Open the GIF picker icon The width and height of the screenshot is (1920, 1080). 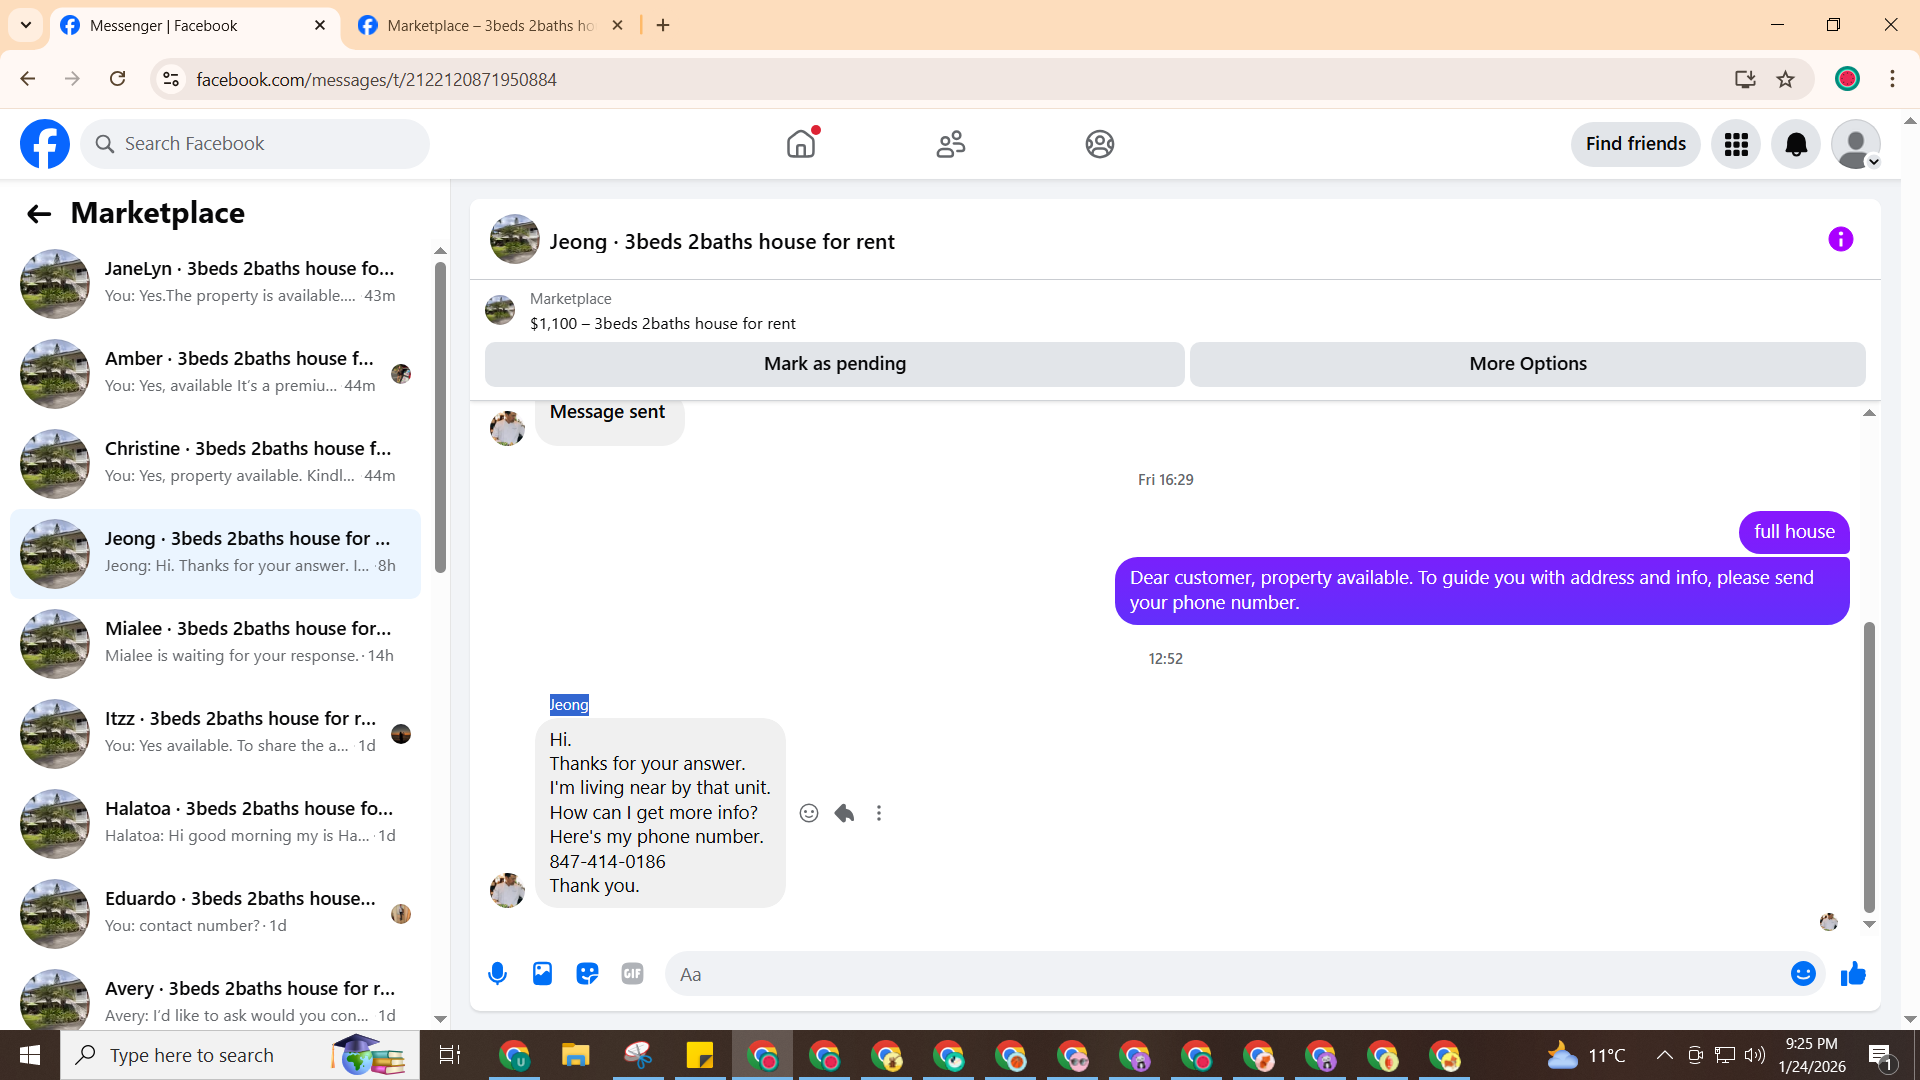click(x=632, y=974)
